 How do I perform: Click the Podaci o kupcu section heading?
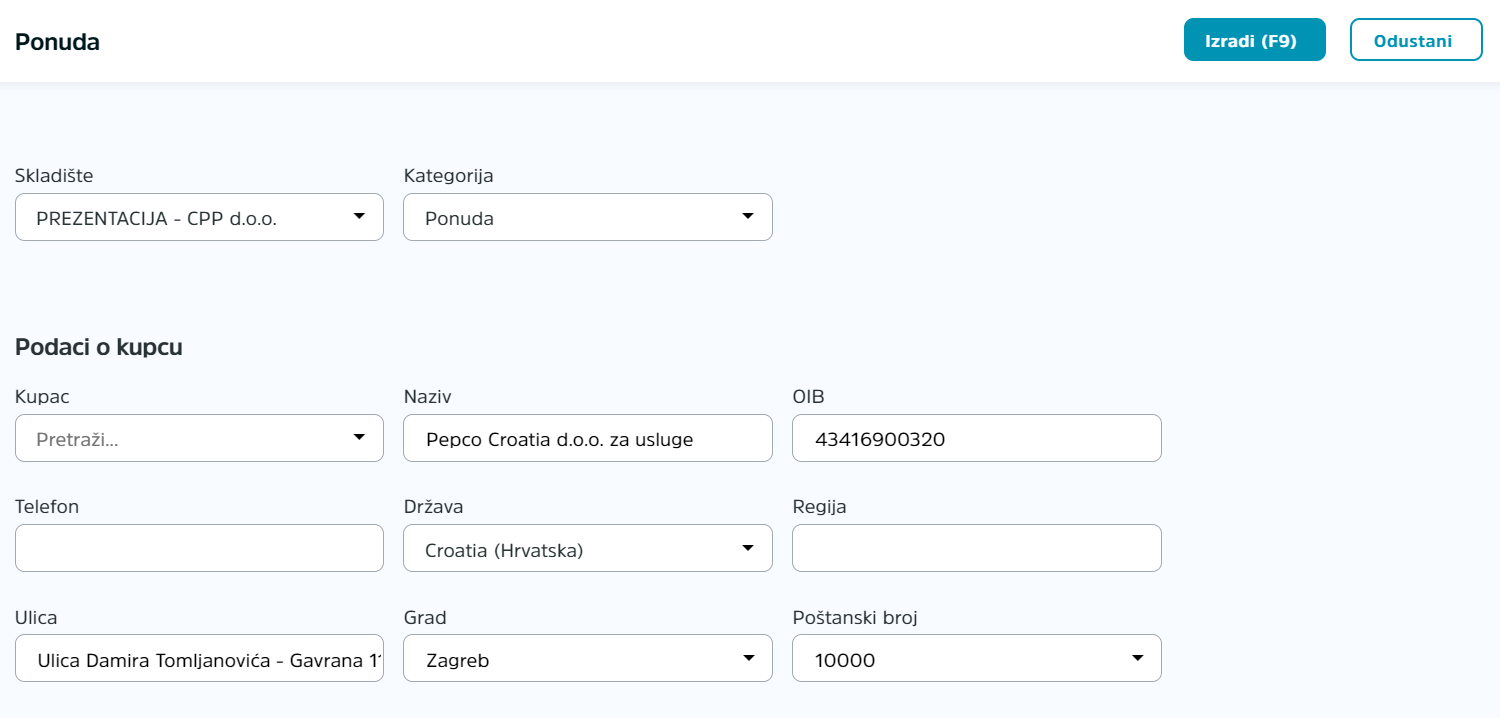(98, 347)
